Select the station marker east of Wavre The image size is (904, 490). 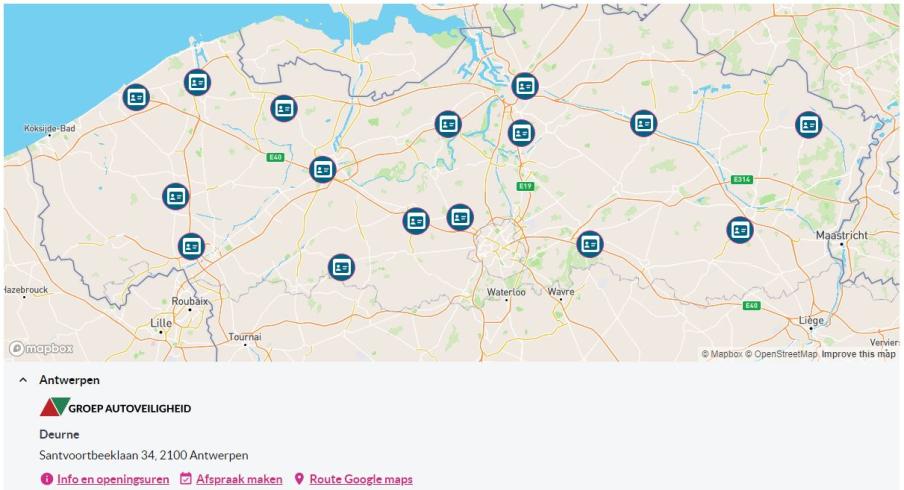[589, 244]
